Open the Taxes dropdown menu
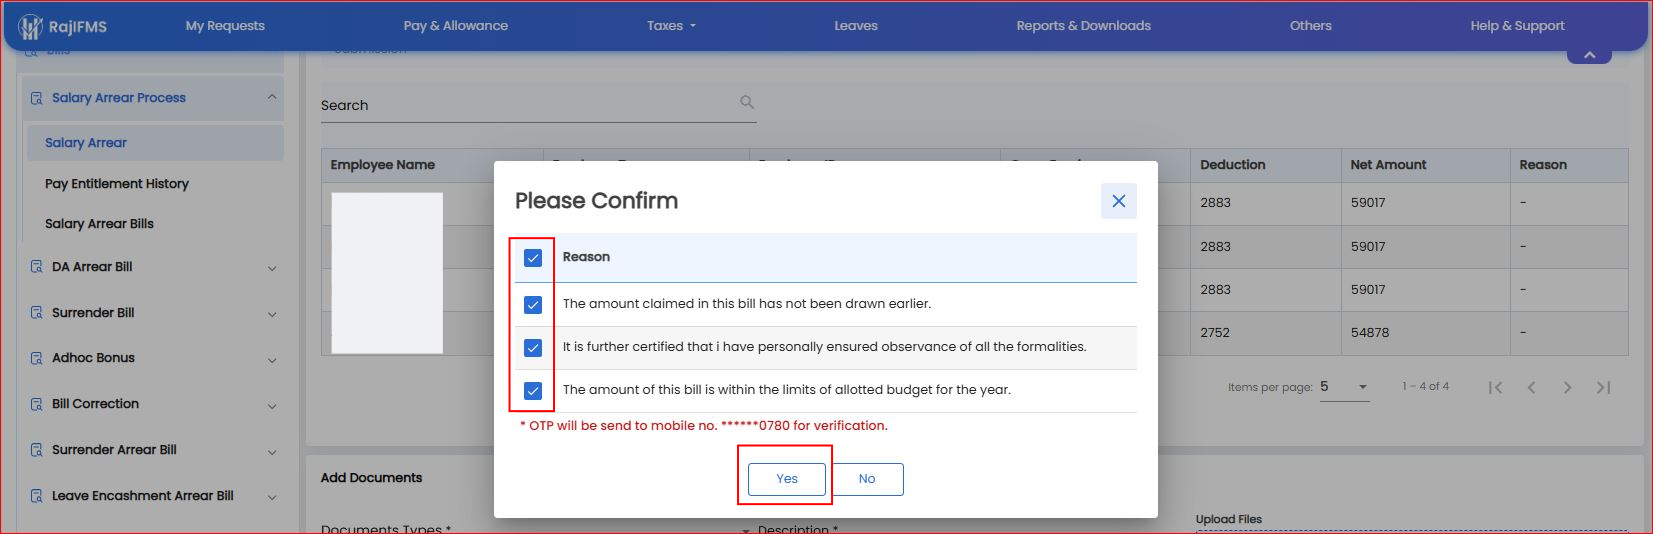 (x=671, y=26)
